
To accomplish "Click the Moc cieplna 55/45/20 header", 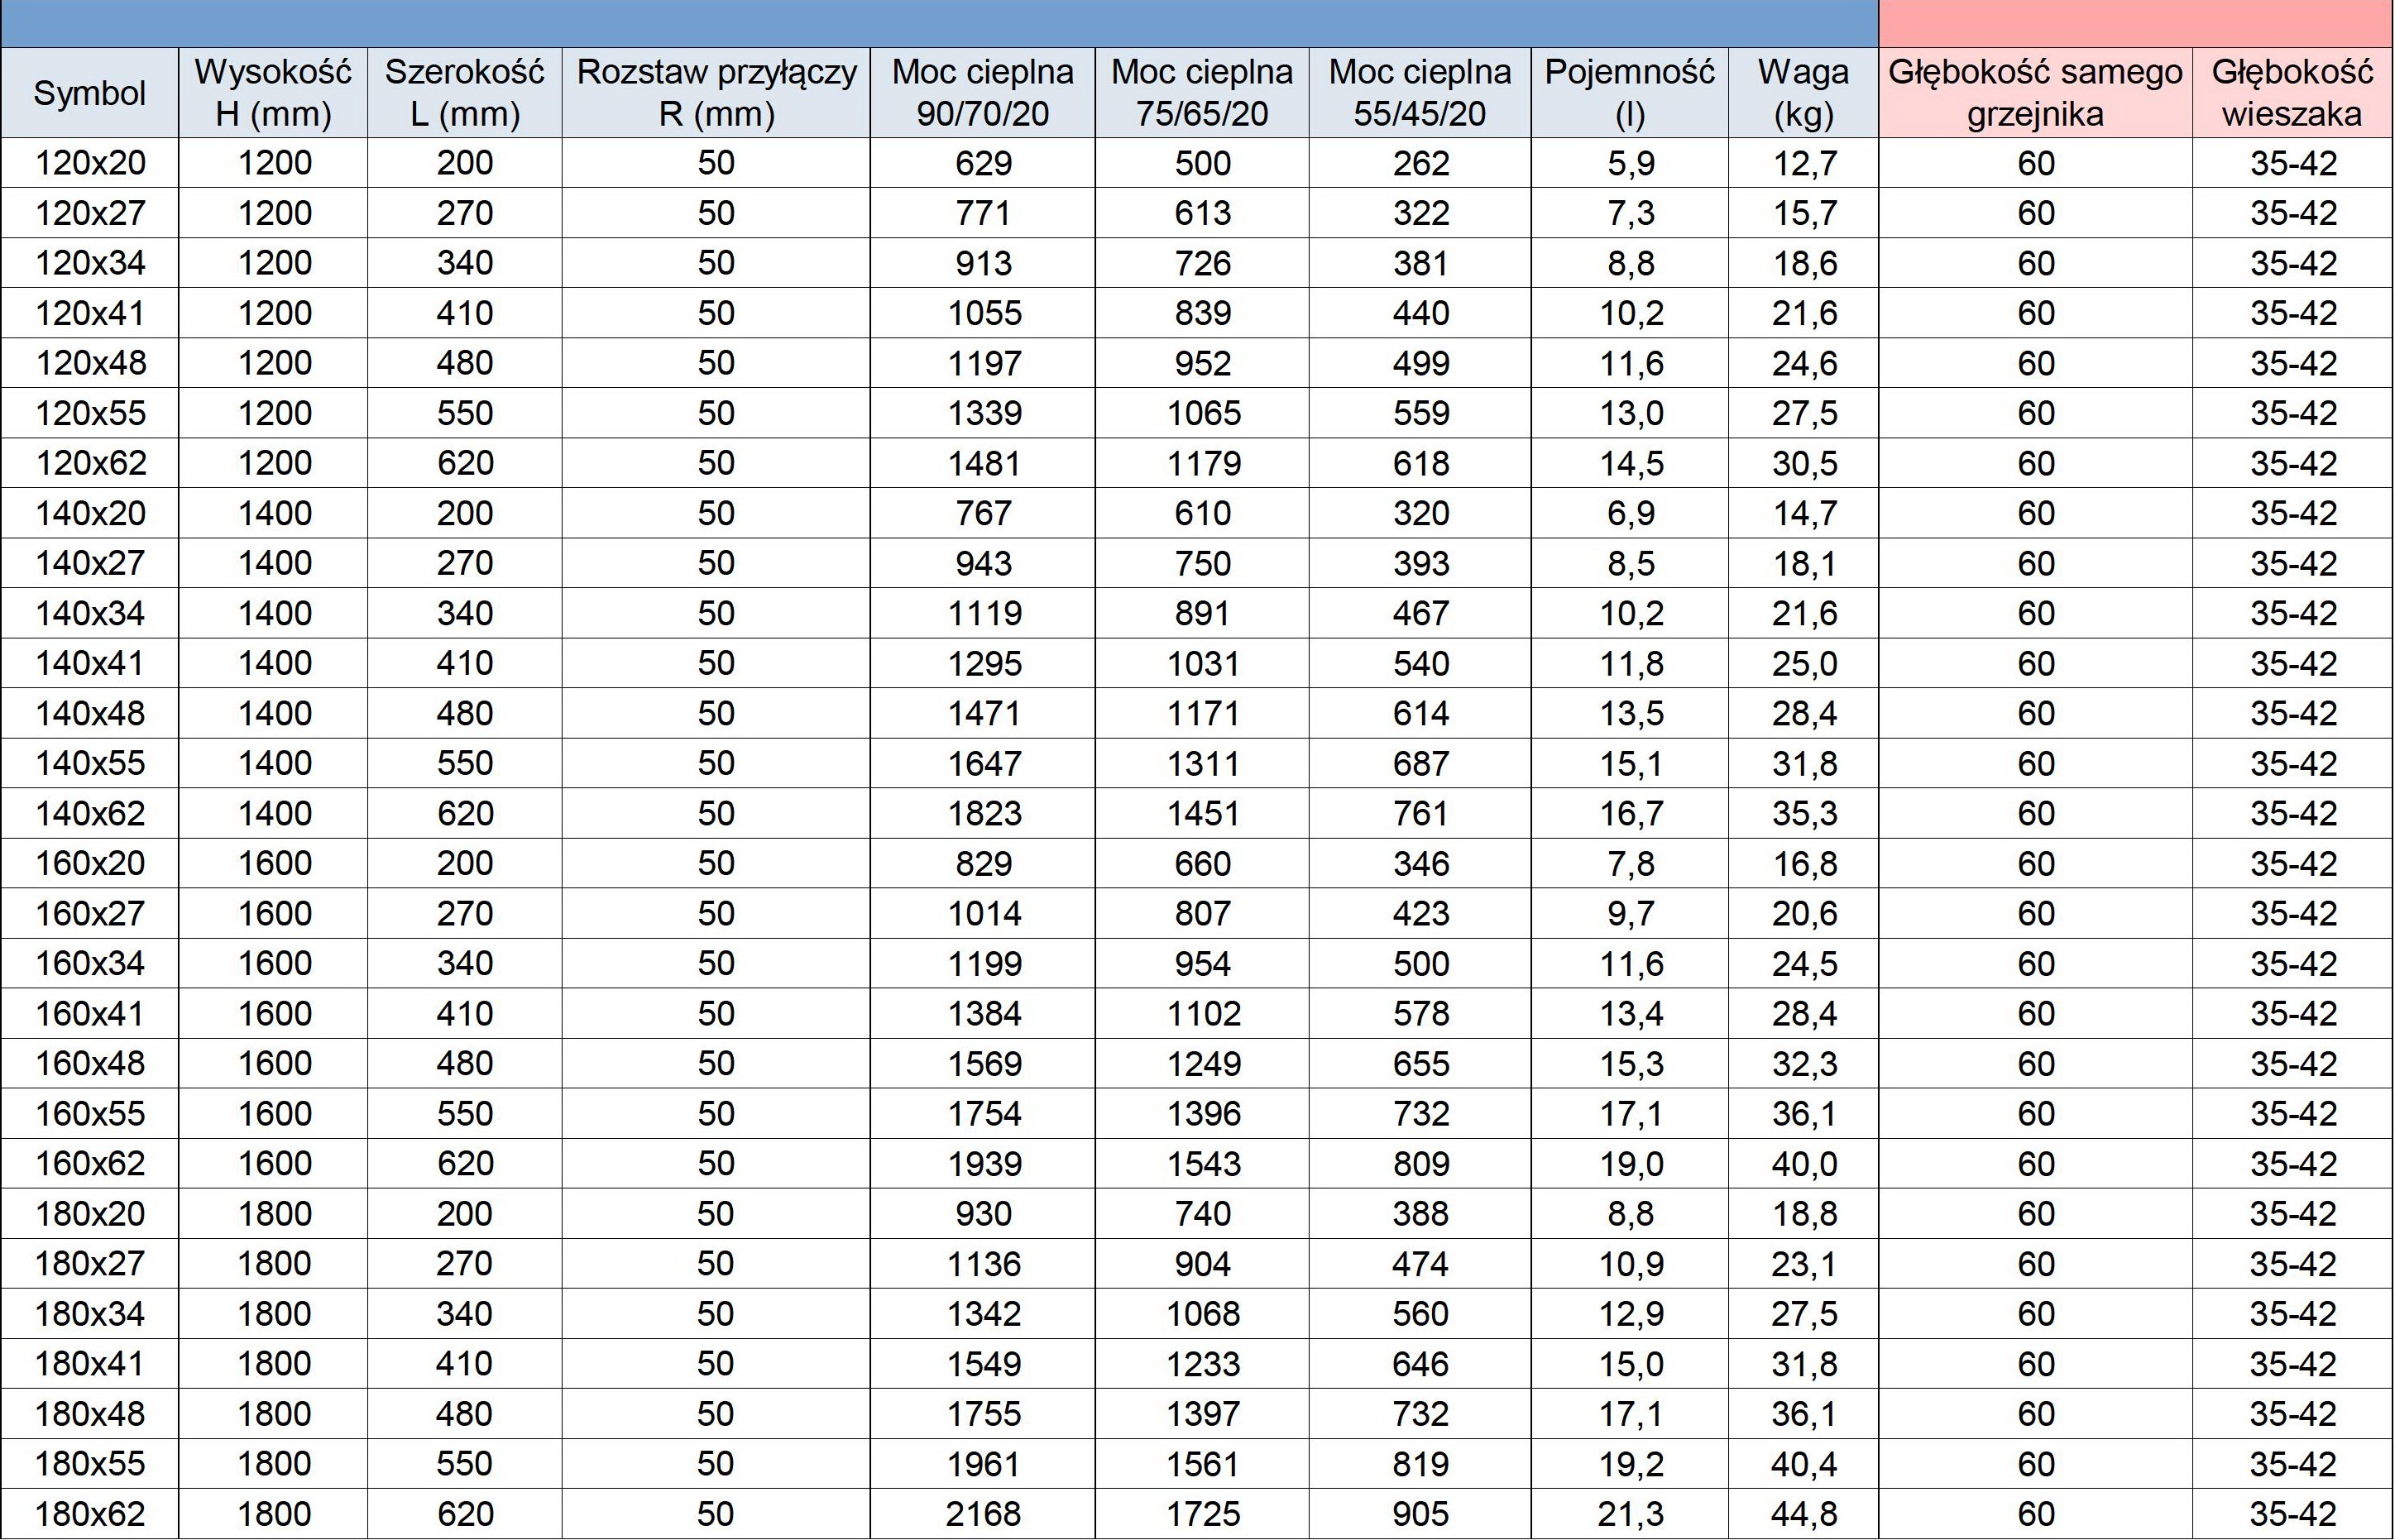I will [1420, 93].
